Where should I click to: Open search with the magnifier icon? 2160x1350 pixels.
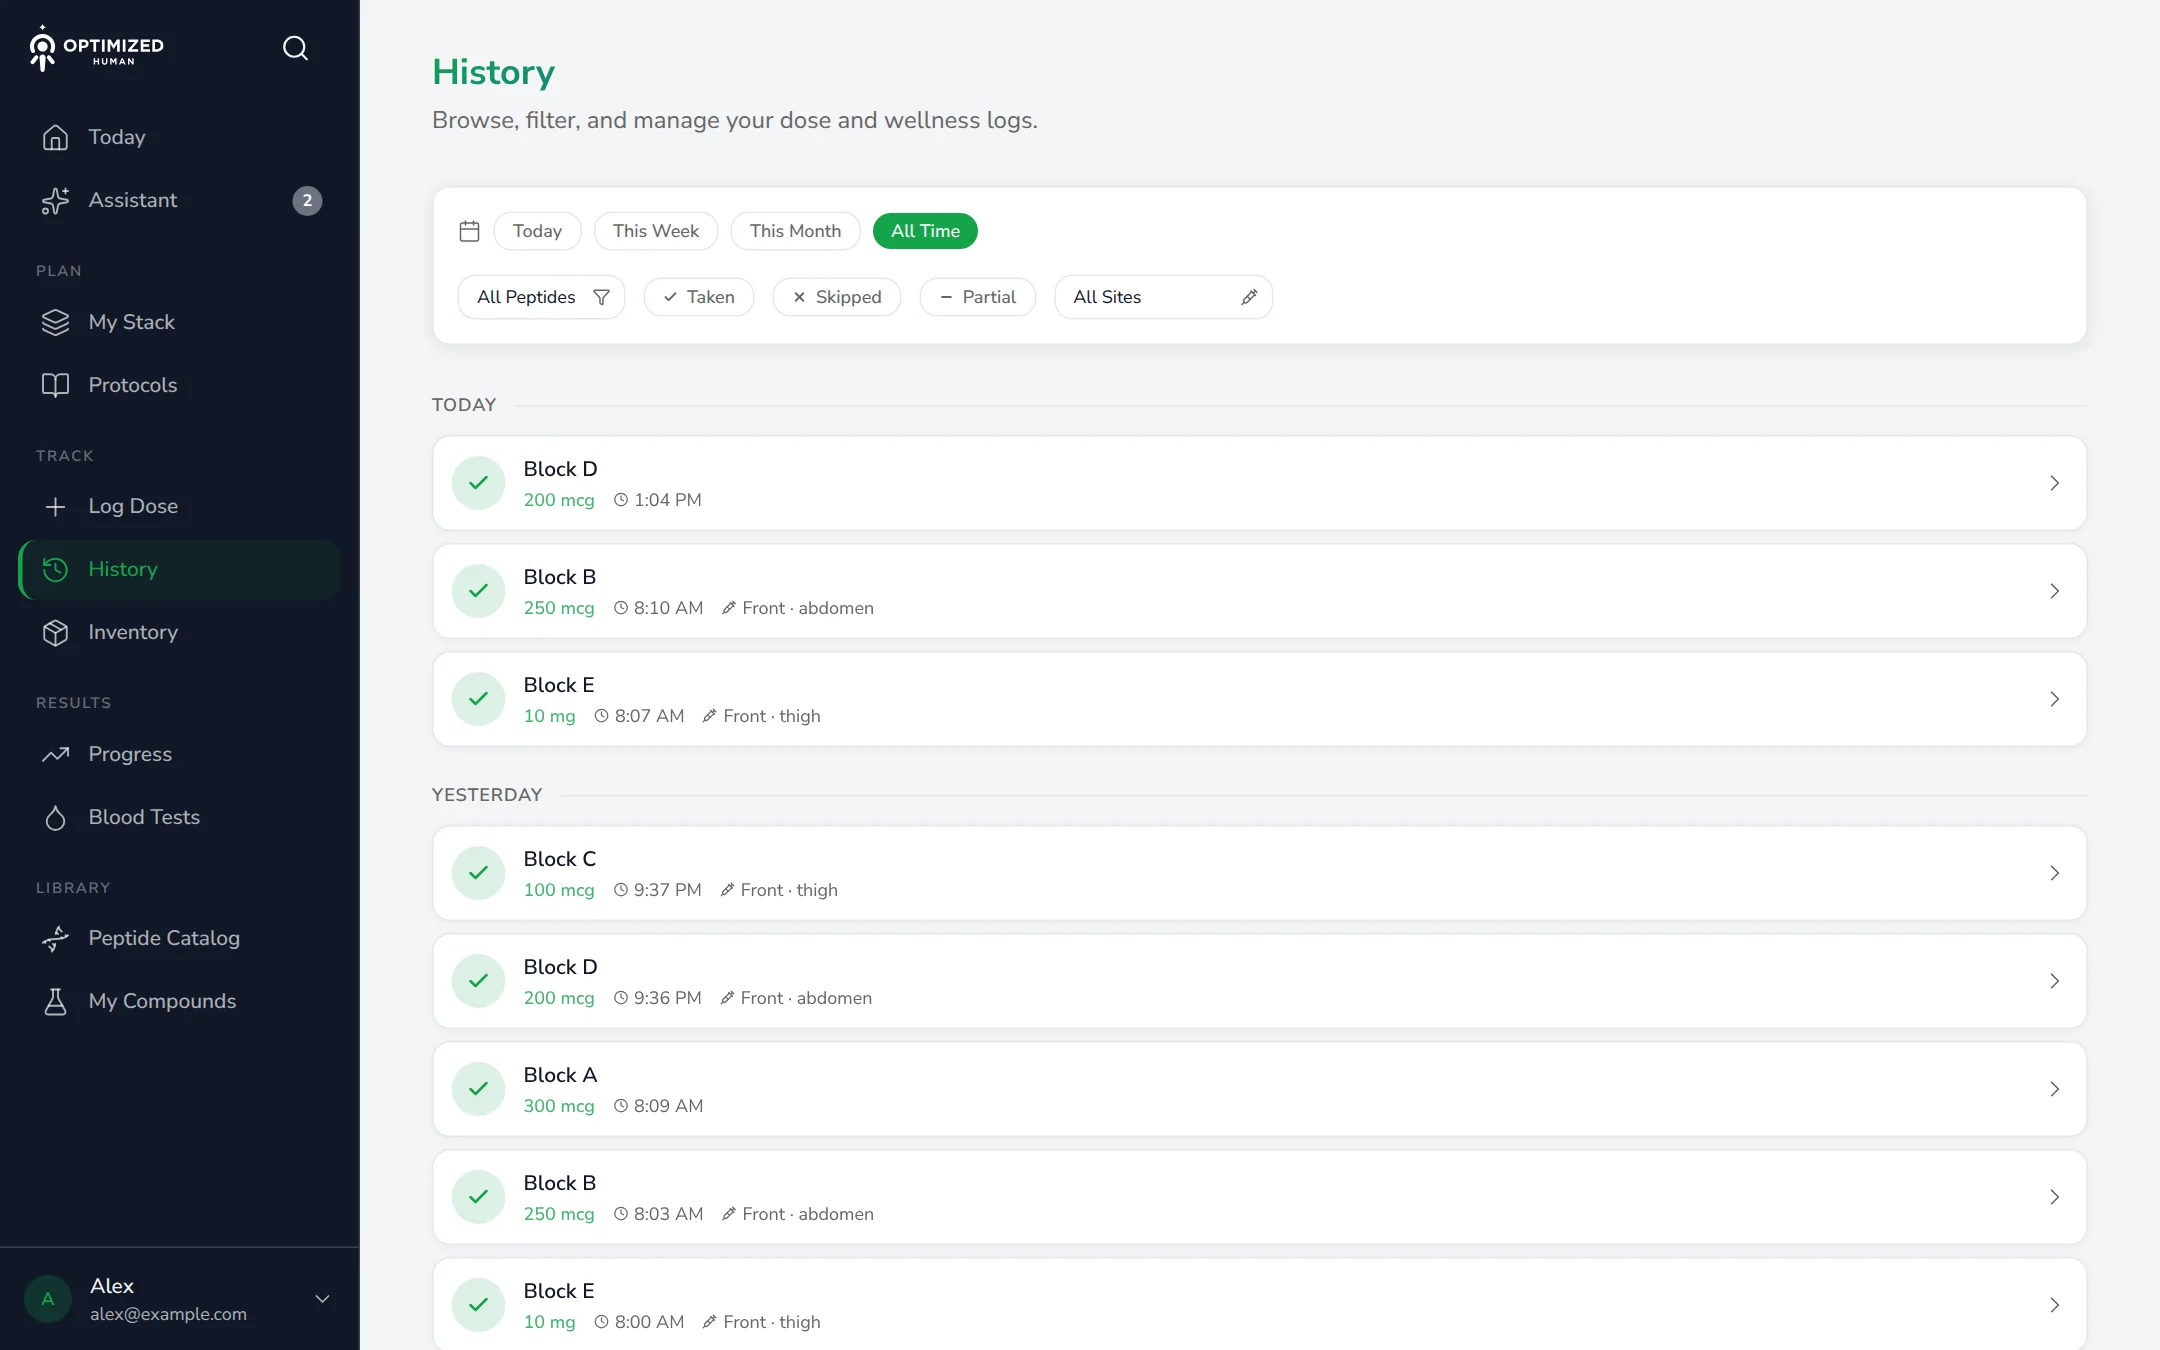295,48
